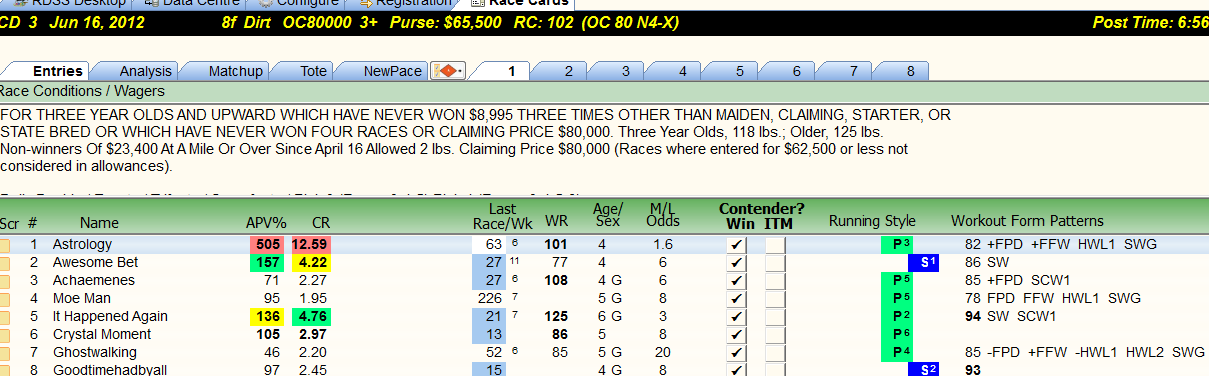1209x376 pixels.
Task: Check ITM contender box for Achaemenes
Action: coord(776,280)
